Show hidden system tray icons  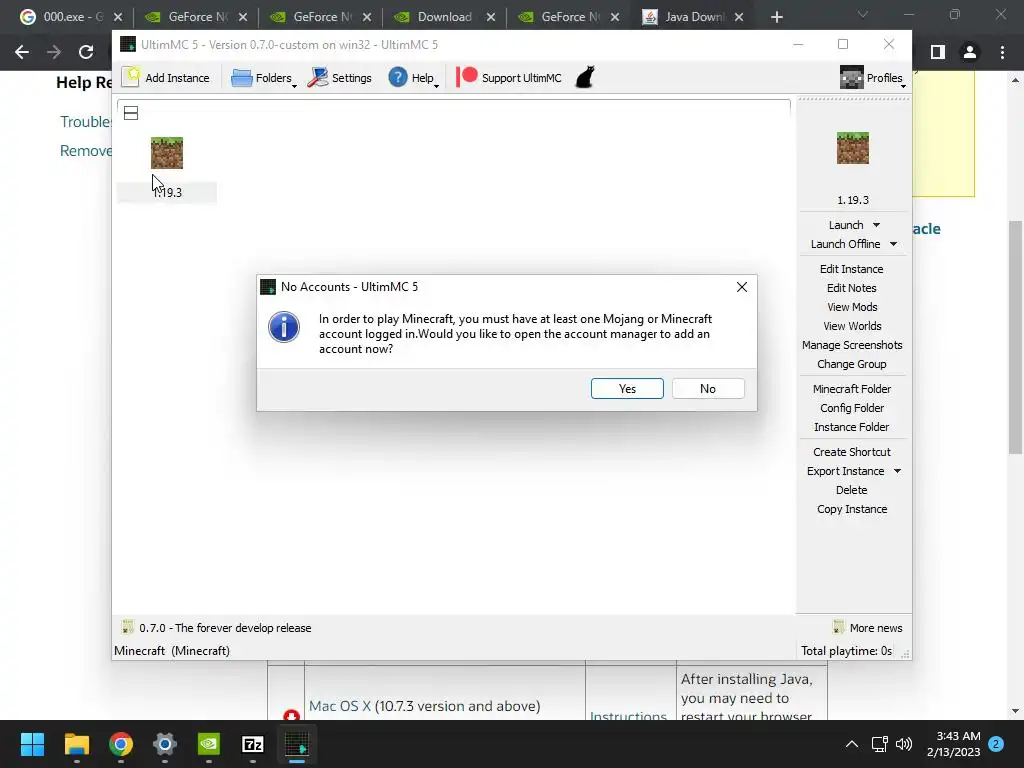point(852,744)
